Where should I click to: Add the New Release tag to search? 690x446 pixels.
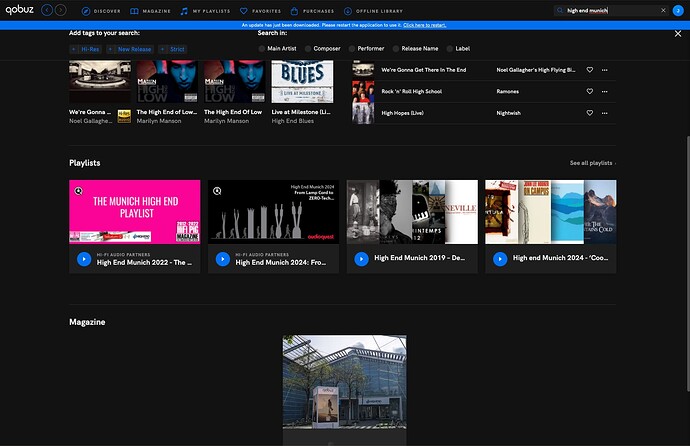coord(130,49)
